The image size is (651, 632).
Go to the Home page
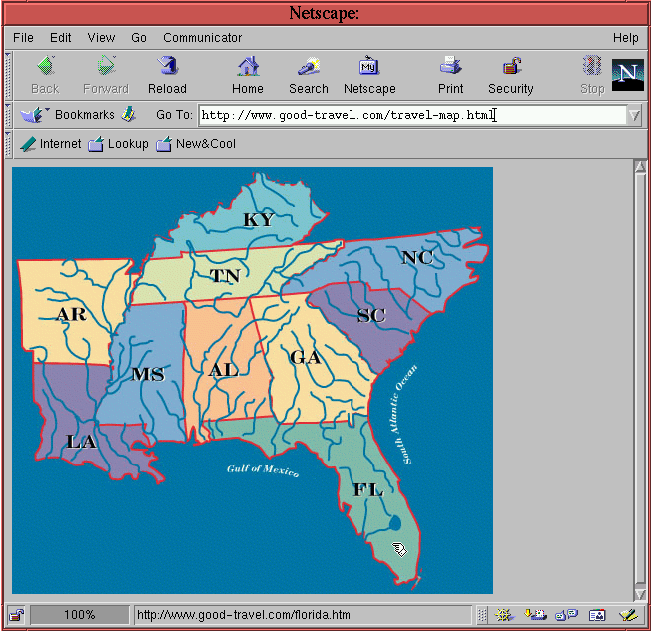coord(248,75)
